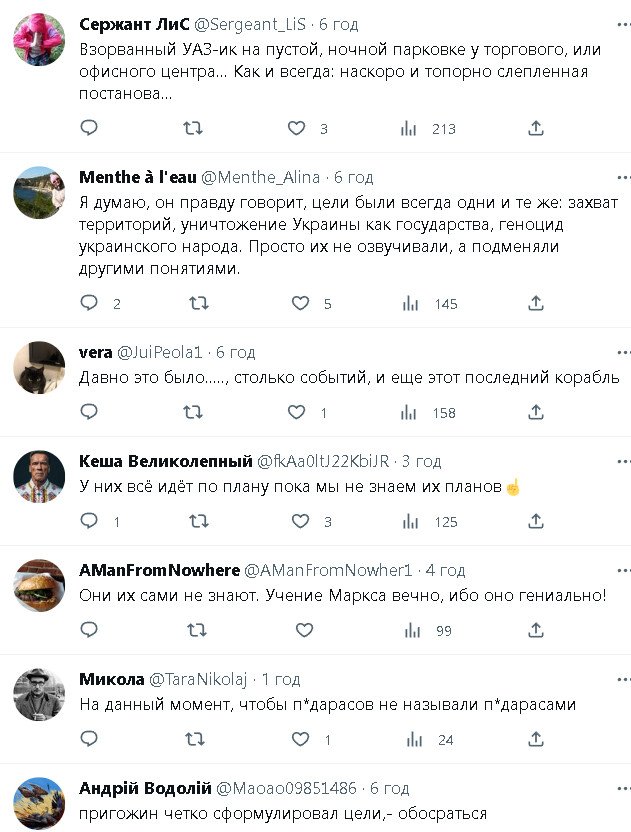Open more options on Сержант ЛиС's tweet
The image size is (631, 832).
(x=624, y=24)
